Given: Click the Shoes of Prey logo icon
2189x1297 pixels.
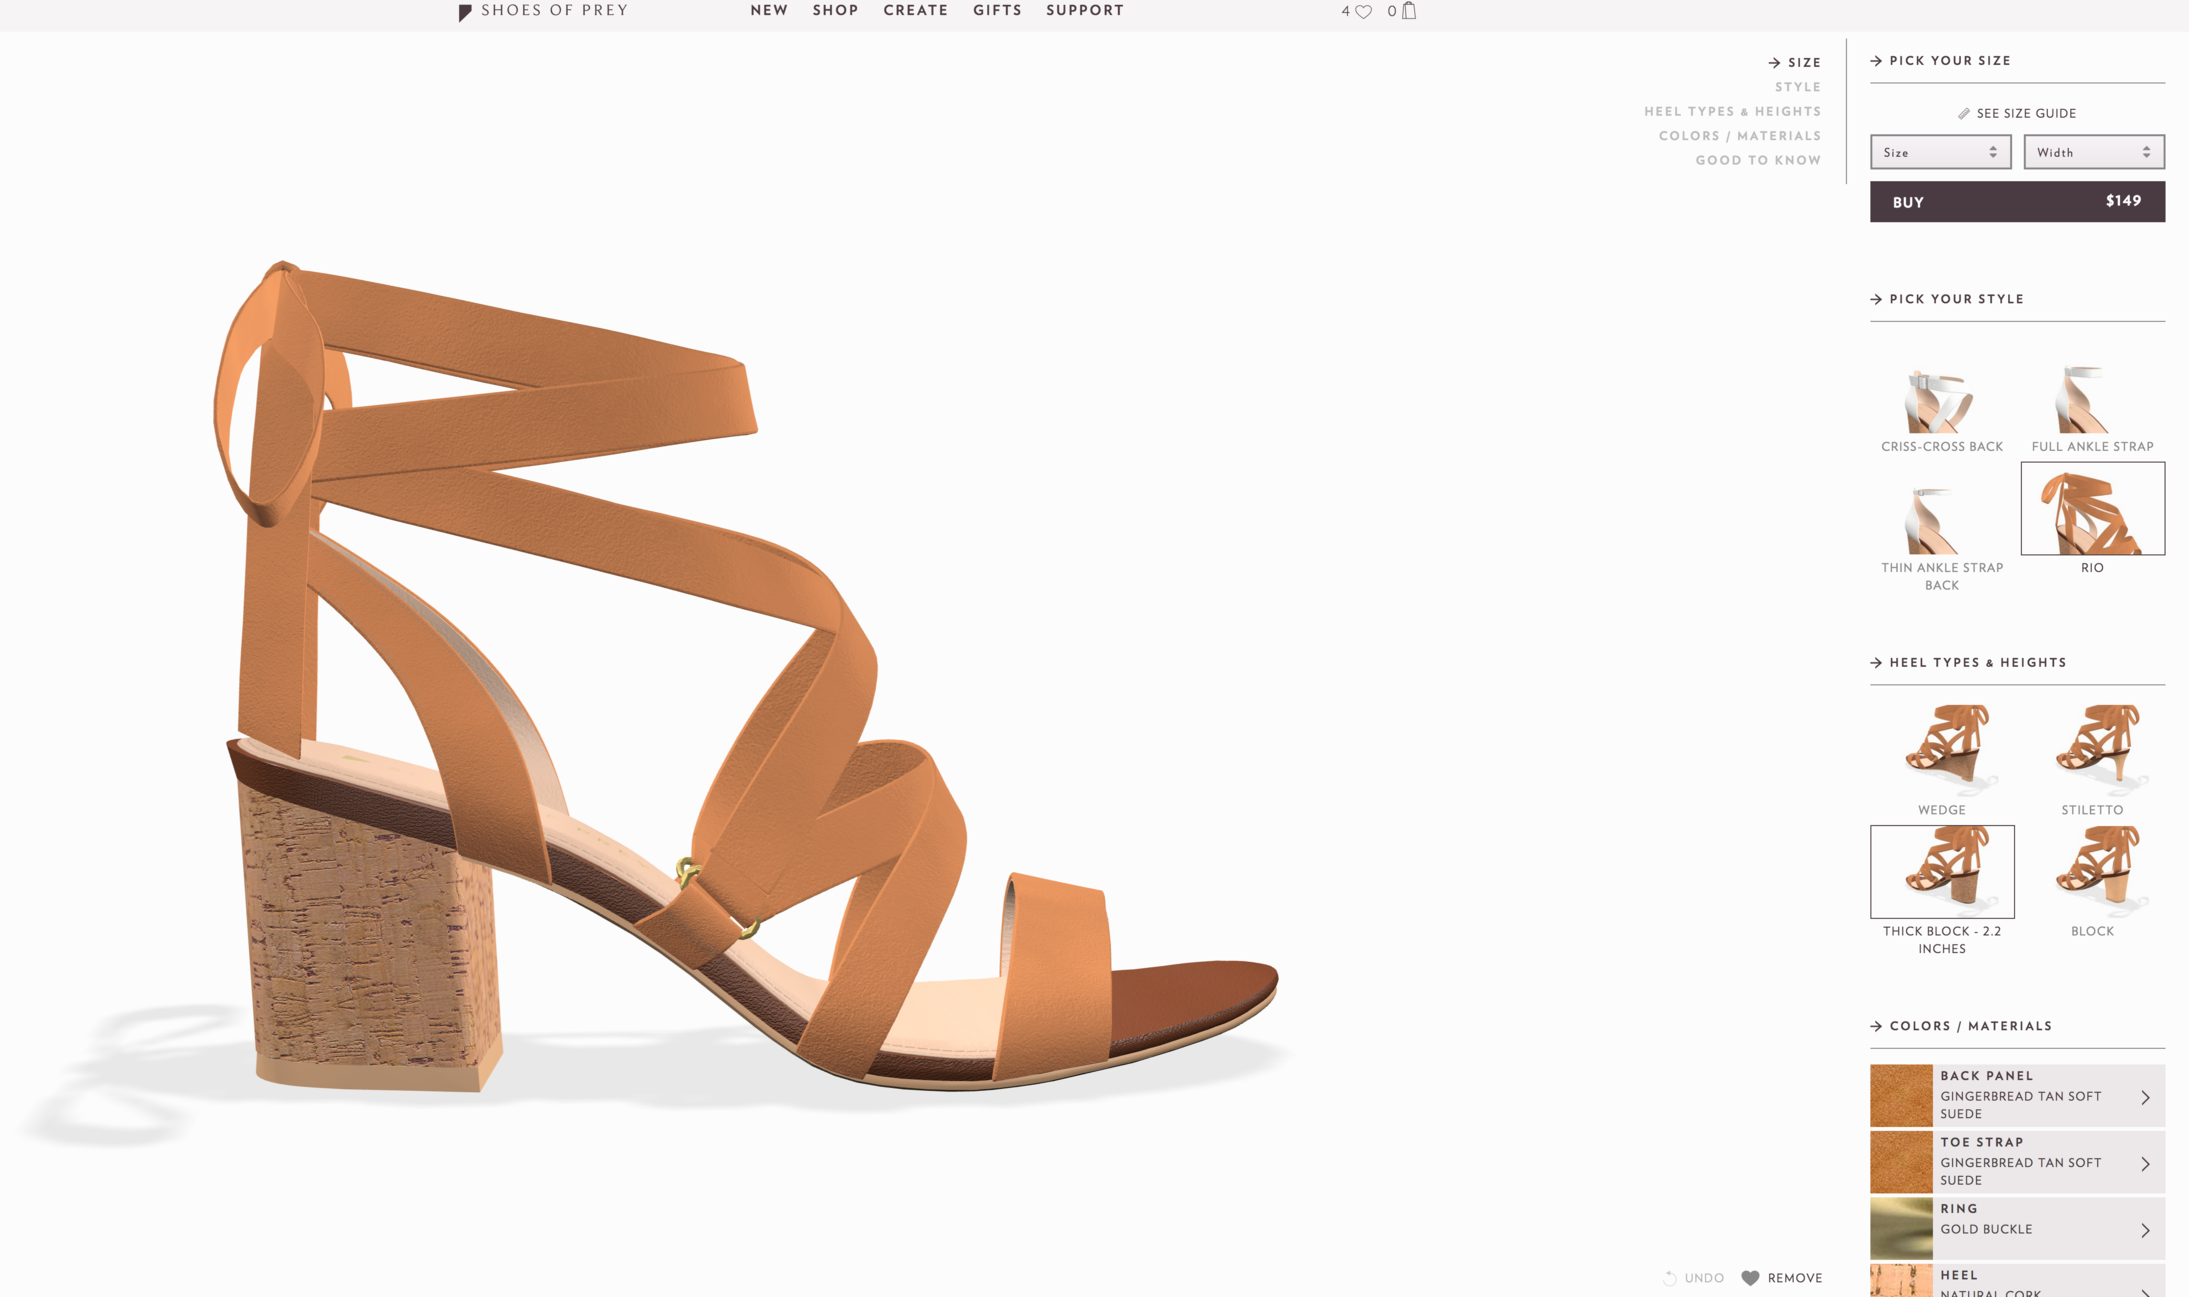Looking at the screenshot, I should 465,12.
